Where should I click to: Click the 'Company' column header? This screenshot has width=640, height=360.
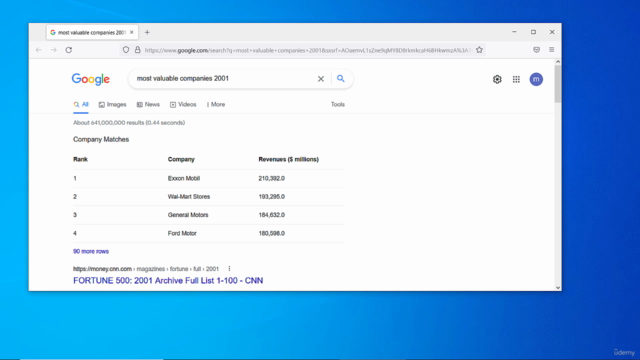(x=181, y=159)
